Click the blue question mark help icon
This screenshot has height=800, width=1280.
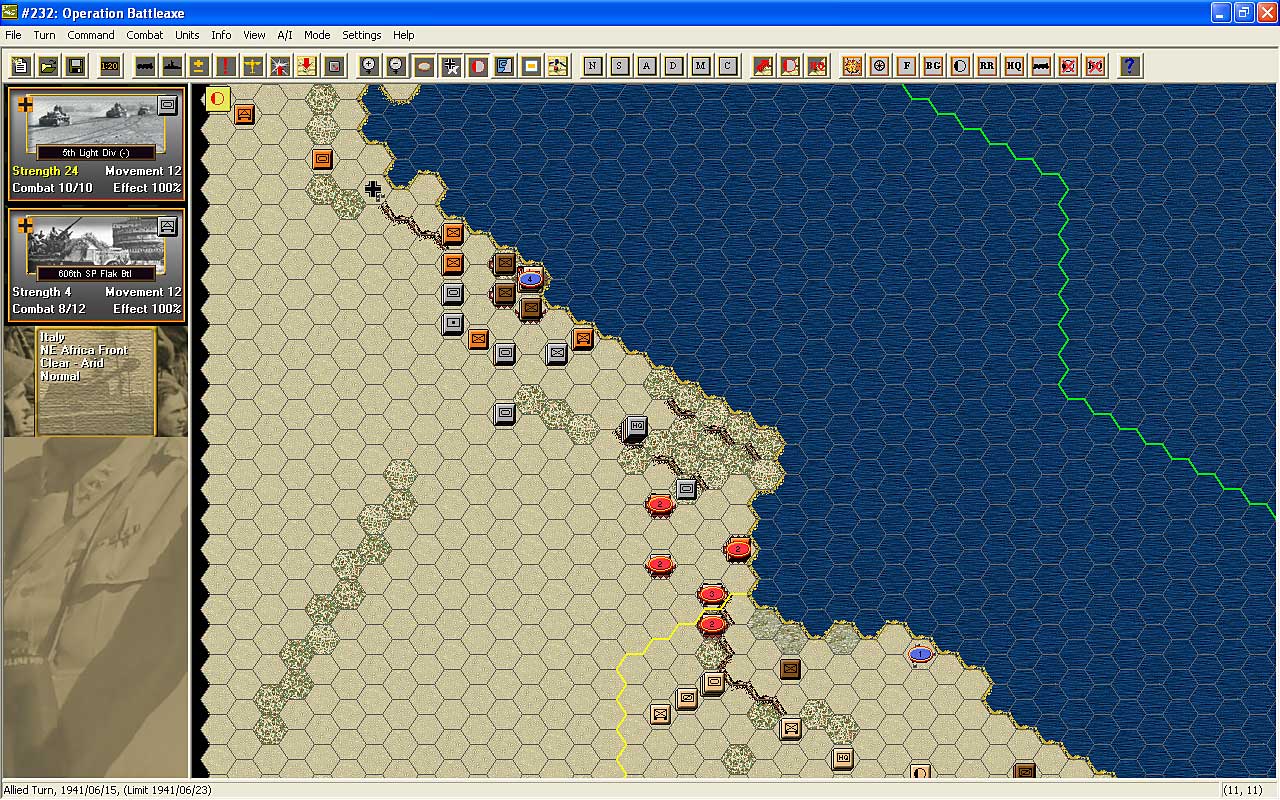[x=1130, y=66]
